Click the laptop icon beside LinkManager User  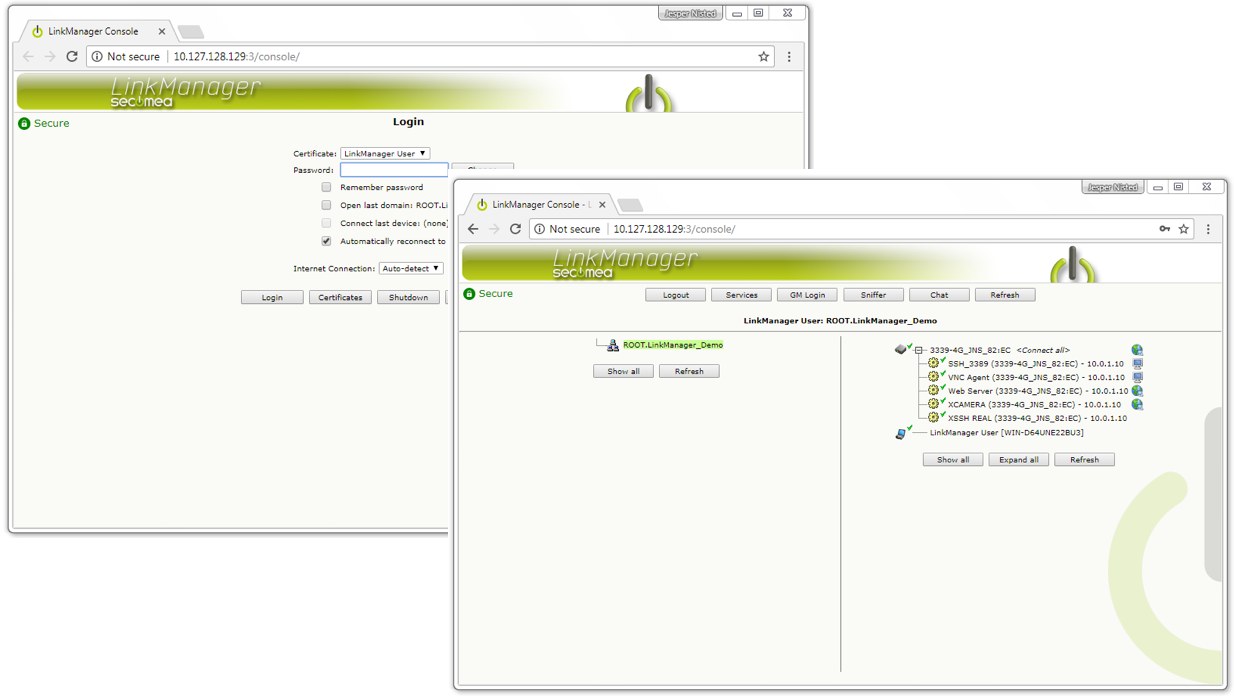902,433
